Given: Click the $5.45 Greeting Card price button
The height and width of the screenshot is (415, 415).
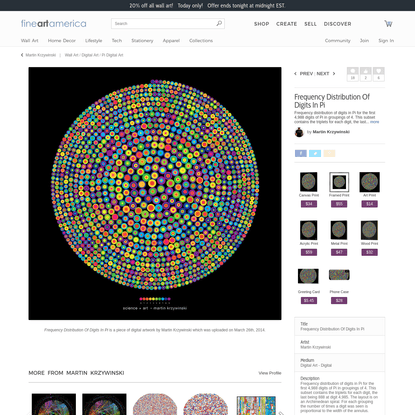Looking at the screenshot, I should [x=309, y=301].
